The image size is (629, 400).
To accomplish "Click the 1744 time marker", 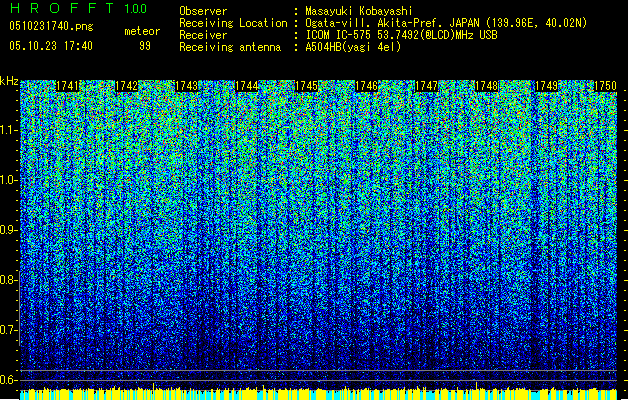I will click(x=247, y=86).
